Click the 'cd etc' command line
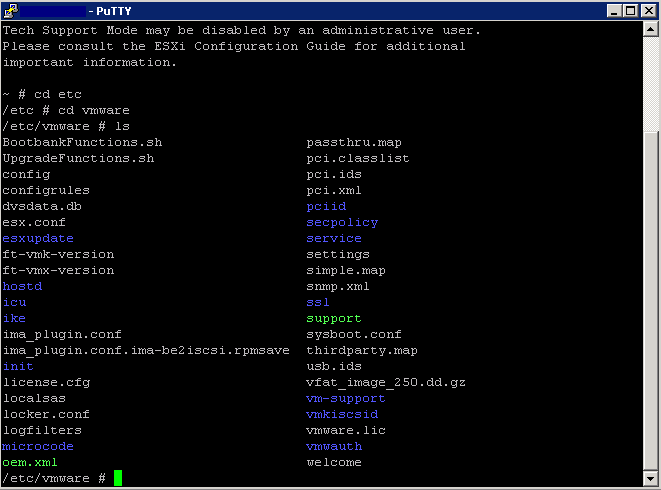 click(42, 94)
